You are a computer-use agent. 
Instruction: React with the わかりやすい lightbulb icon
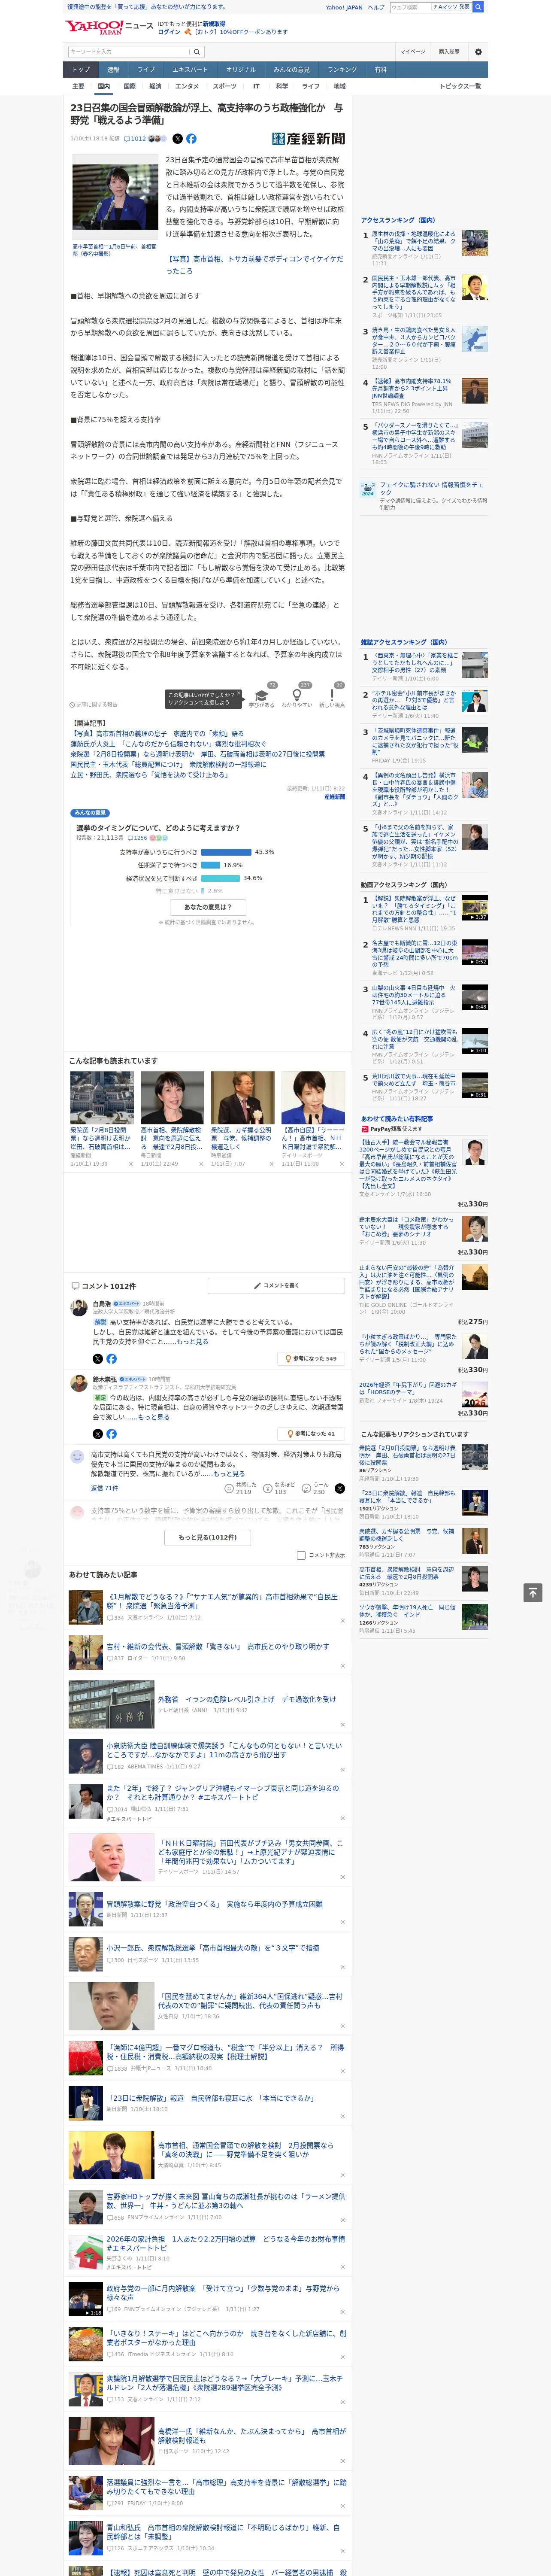296,695
